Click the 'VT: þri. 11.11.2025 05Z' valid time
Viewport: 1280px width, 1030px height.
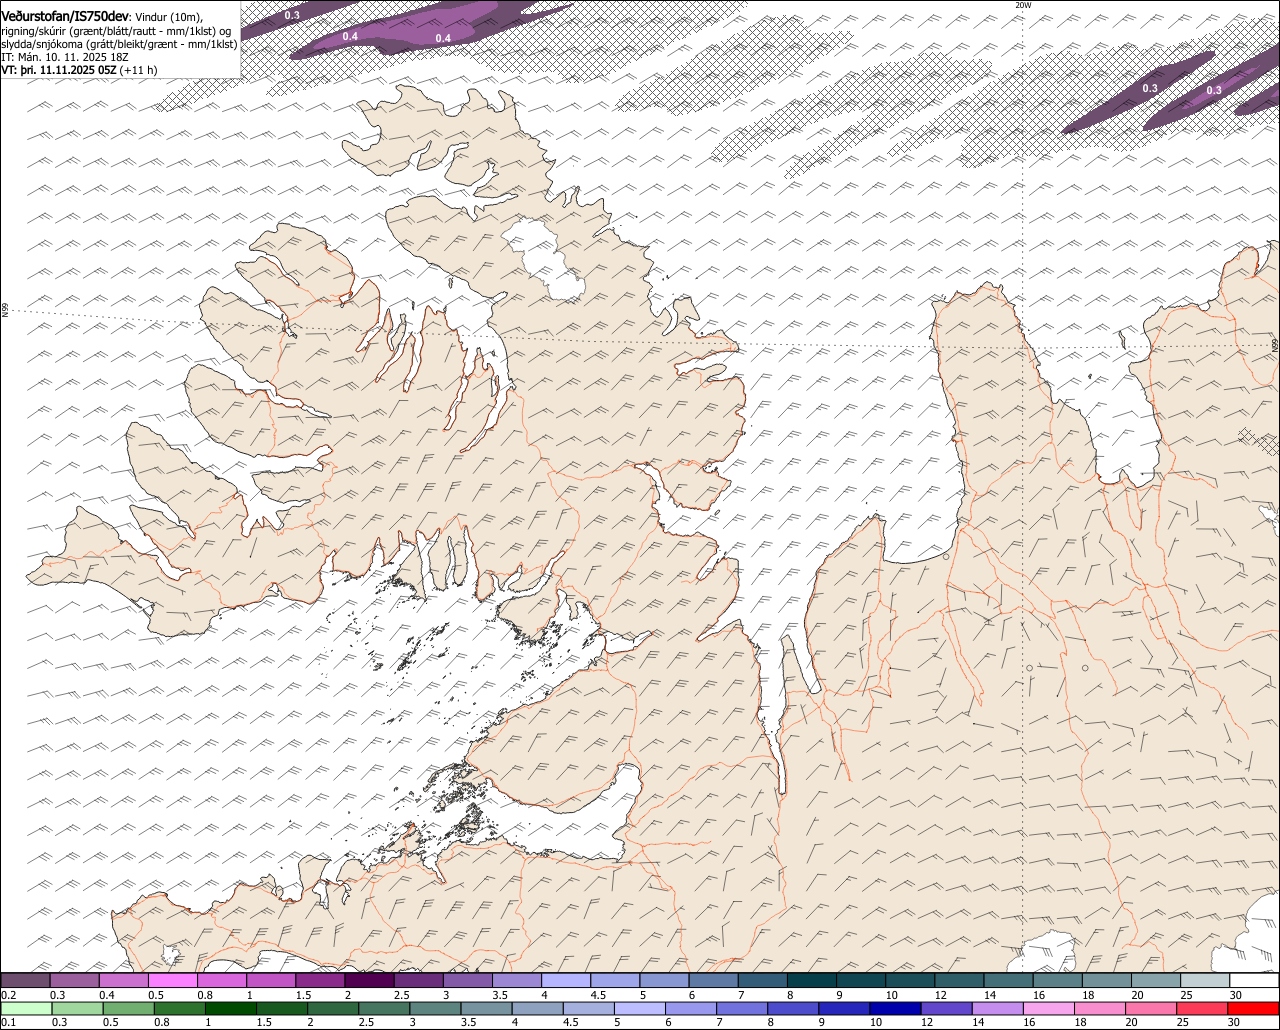coord(59,70)
